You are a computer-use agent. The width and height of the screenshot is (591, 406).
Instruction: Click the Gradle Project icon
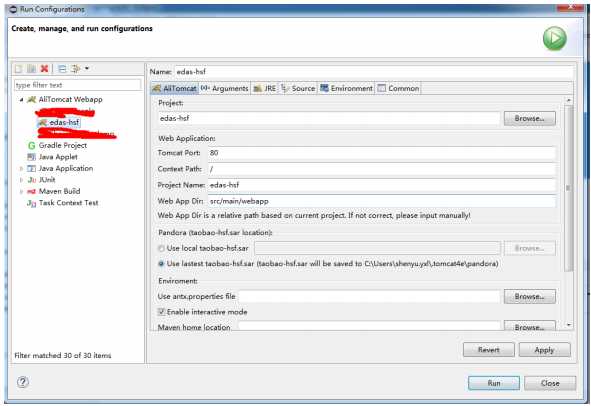click(32, 145)
